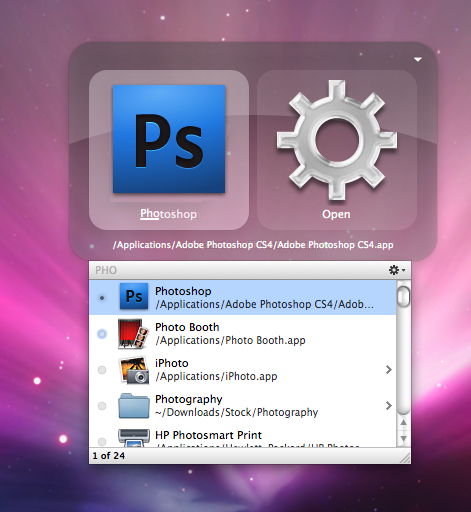
Task: Click the /Applications/iPhoto.app path
Action: (216, 376)
